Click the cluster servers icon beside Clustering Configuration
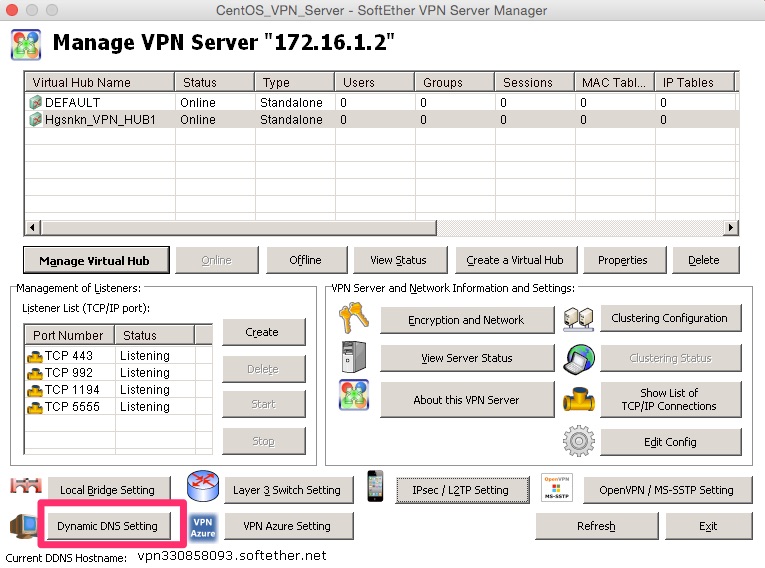The width and height of the screenshot is (765, 568). click(578, 319)
